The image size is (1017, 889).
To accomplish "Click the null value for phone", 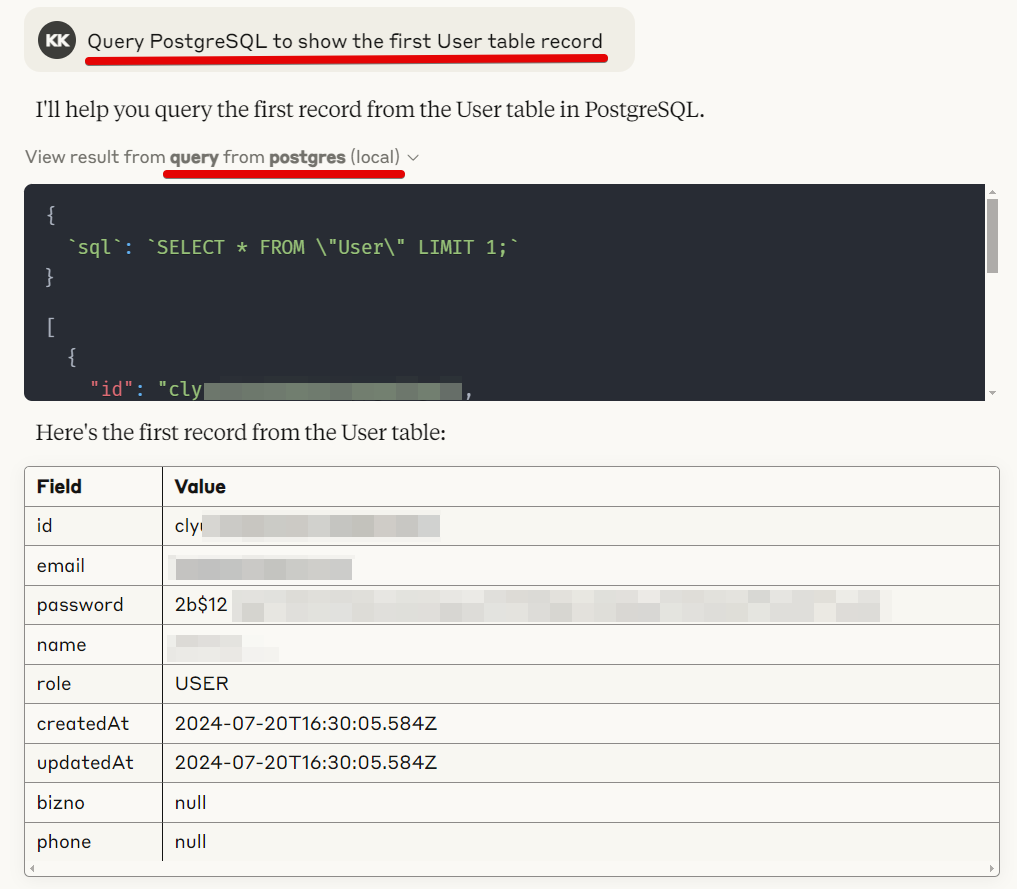I will tap(191, 842).
